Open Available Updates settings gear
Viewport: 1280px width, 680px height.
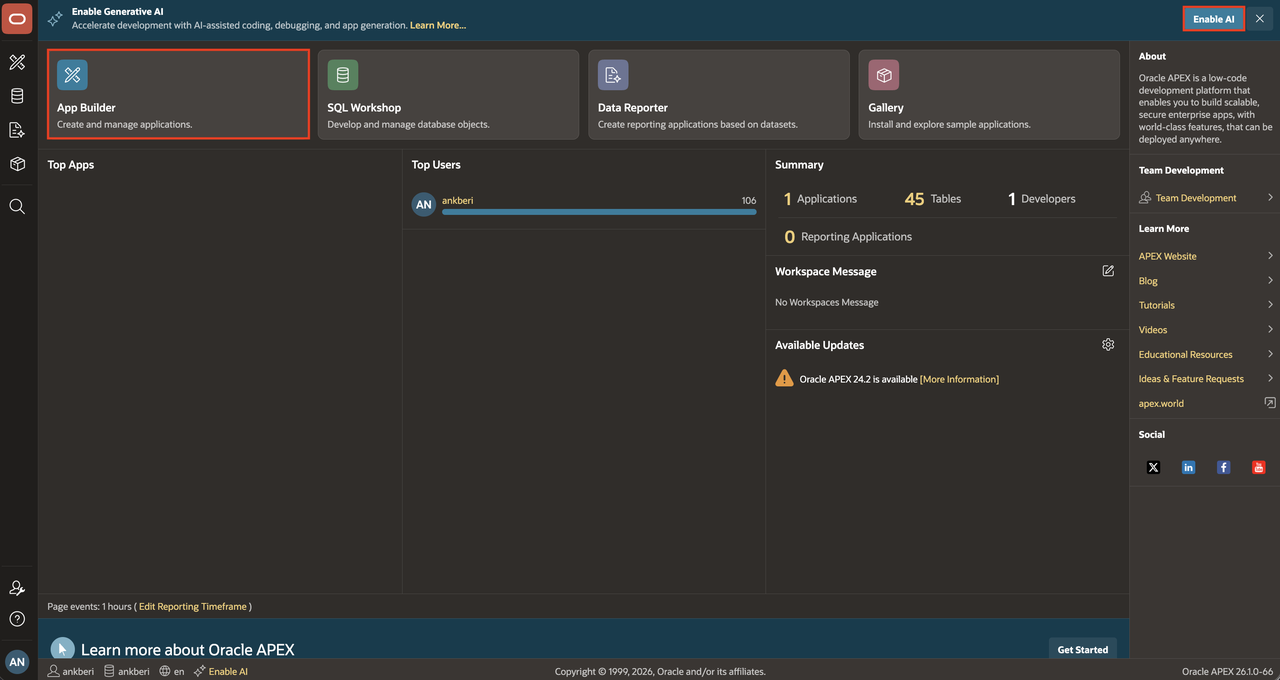click(x=1108, y=344)
